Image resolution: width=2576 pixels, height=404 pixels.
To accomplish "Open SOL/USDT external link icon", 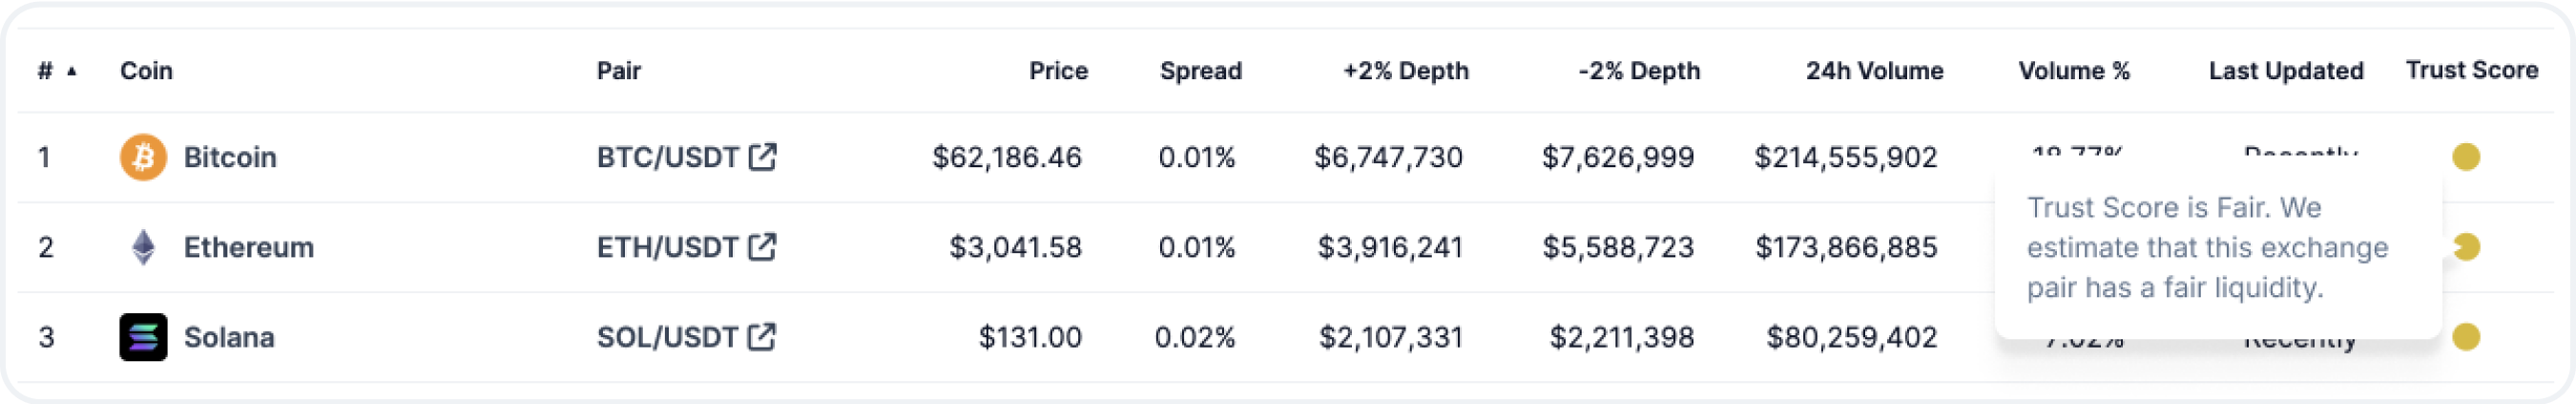I will point(763,337).
